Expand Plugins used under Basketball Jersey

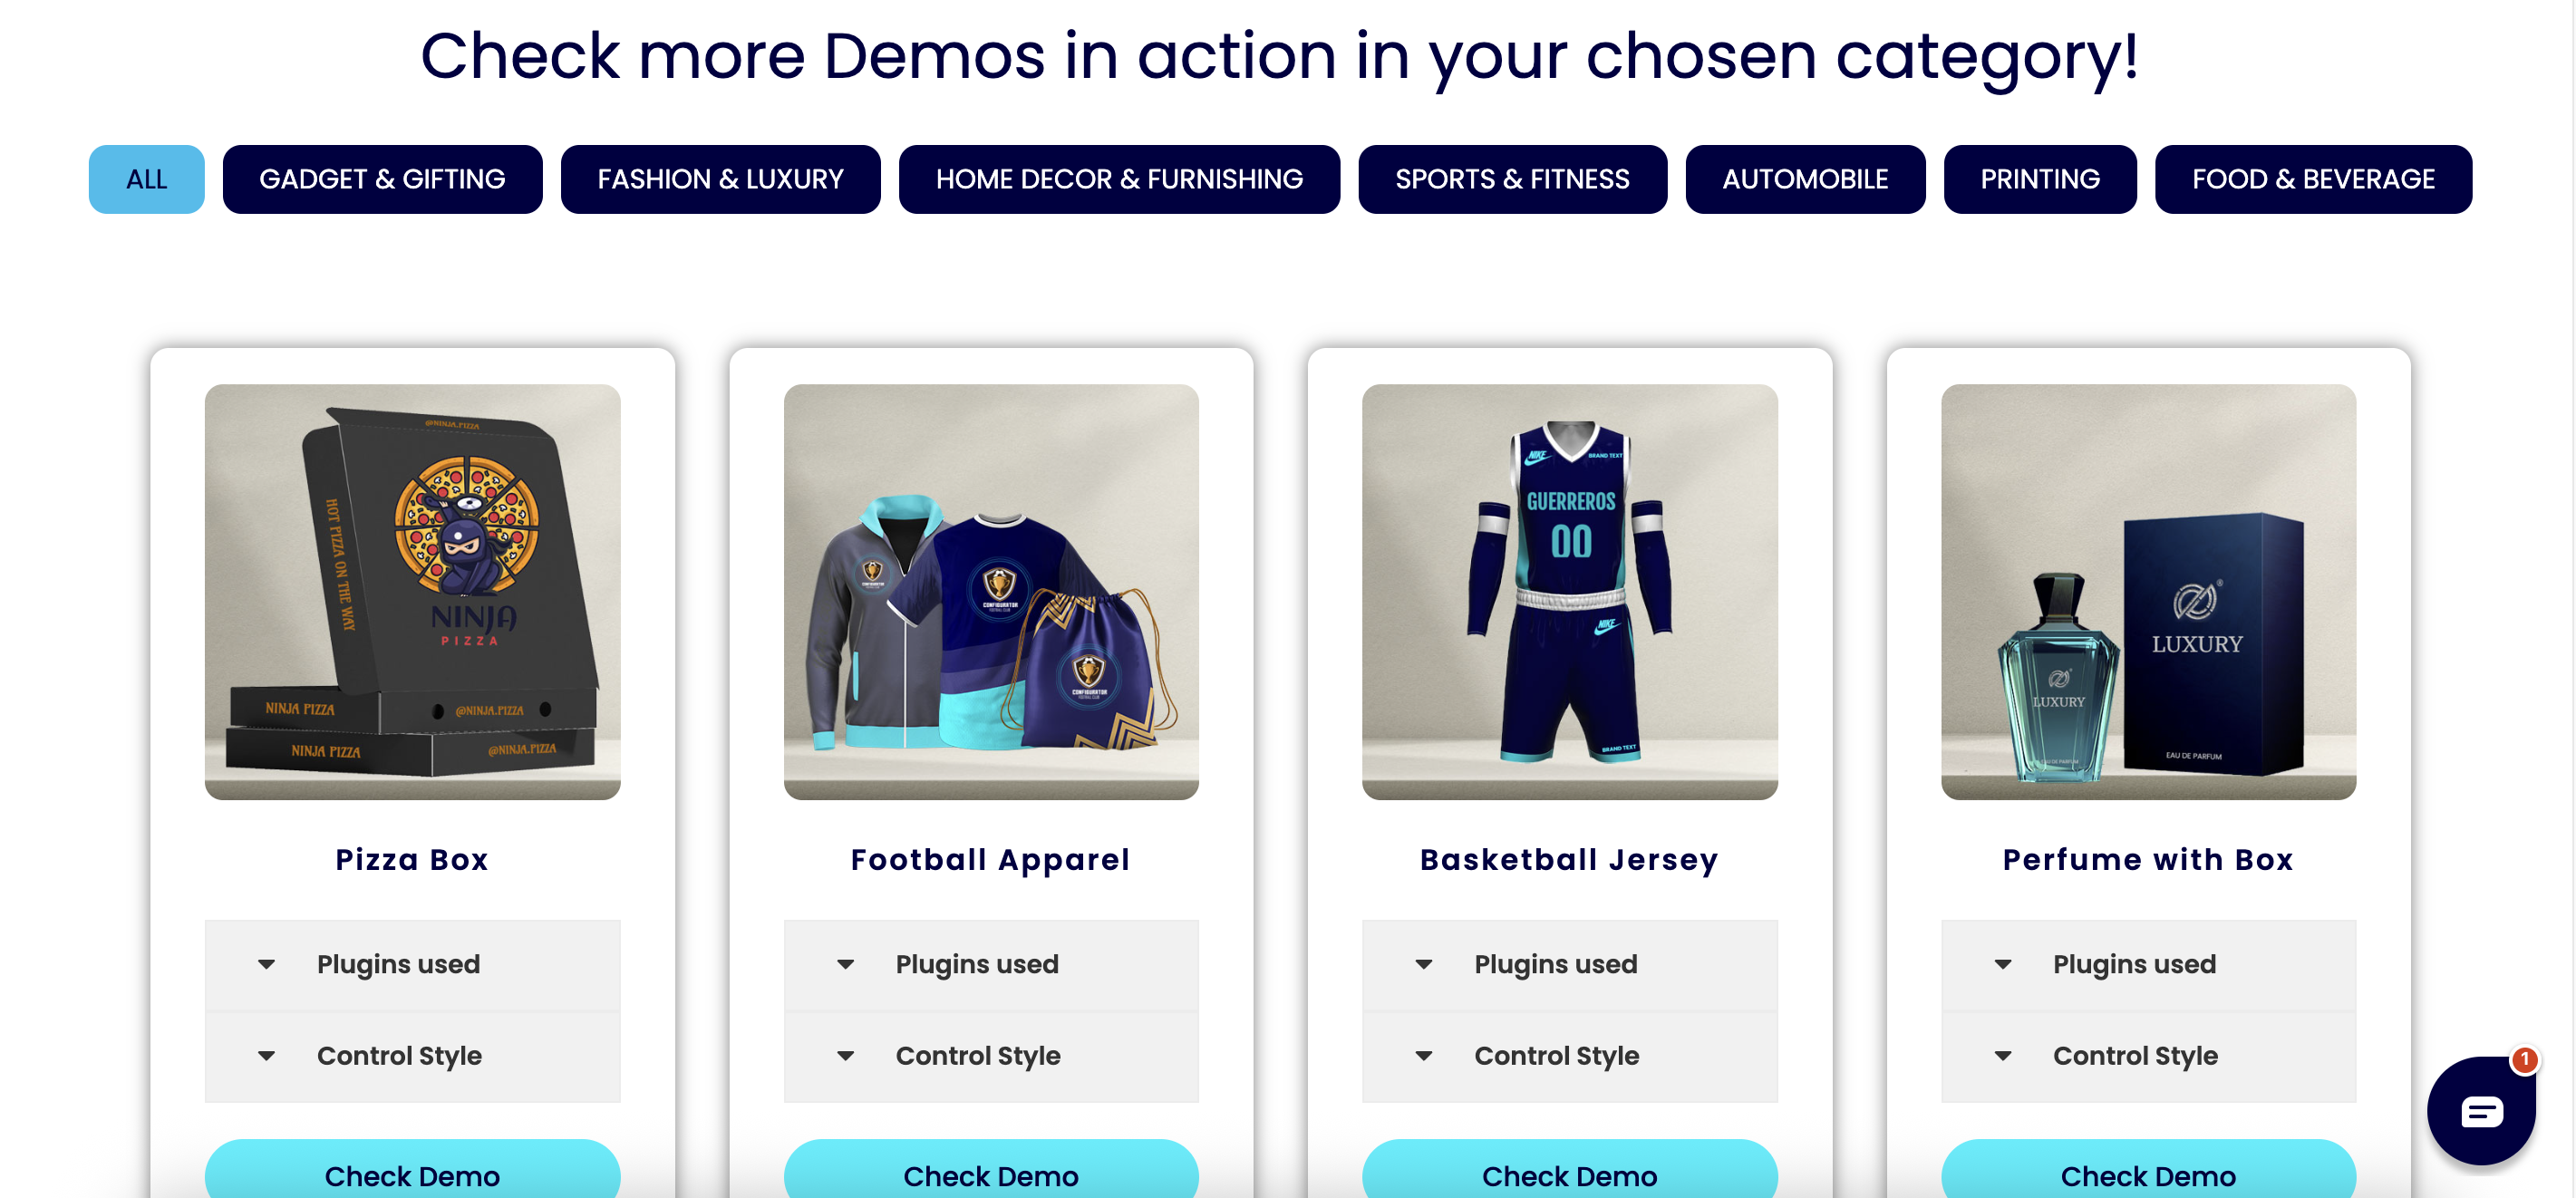pos(1570,964)
